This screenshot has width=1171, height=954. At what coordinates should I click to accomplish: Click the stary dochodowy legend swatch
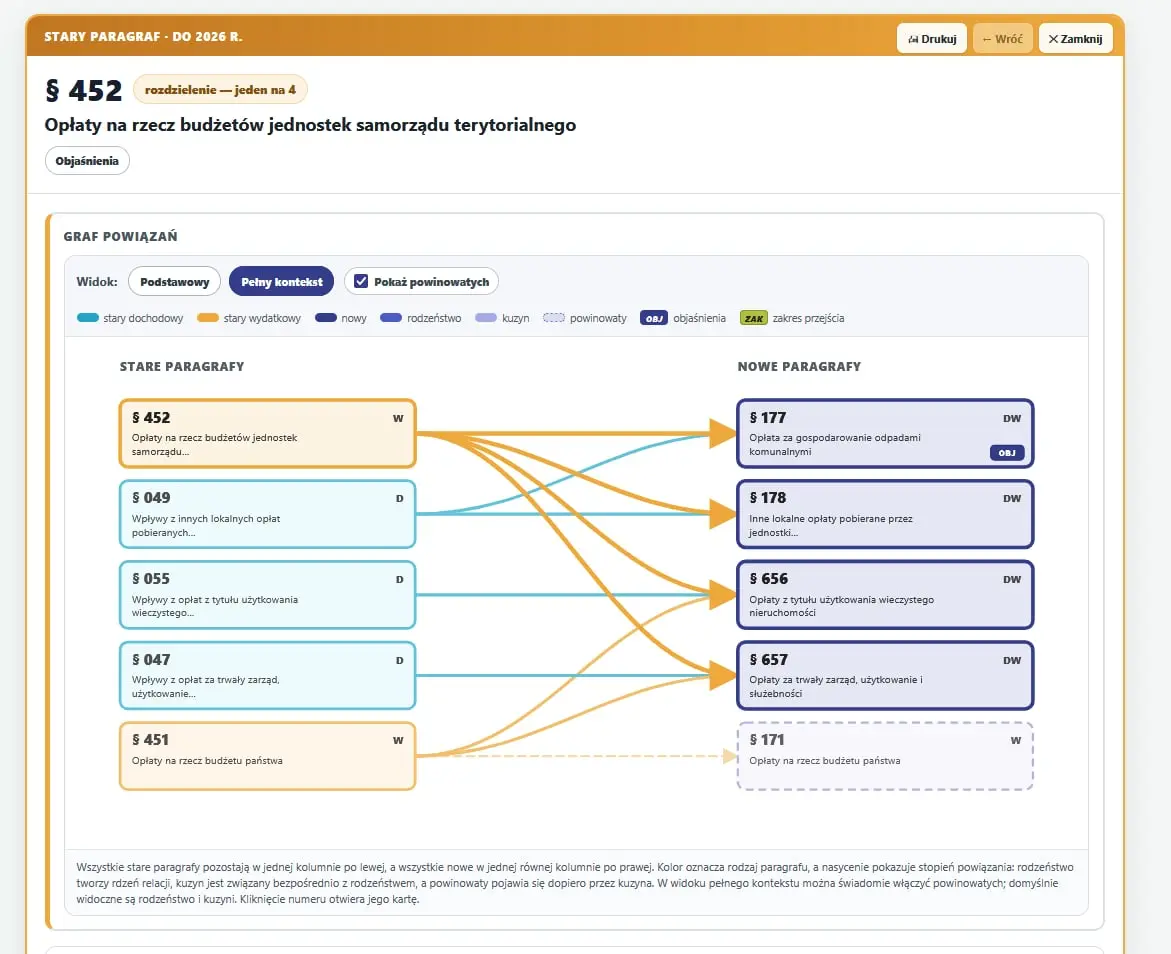(87, 318)
